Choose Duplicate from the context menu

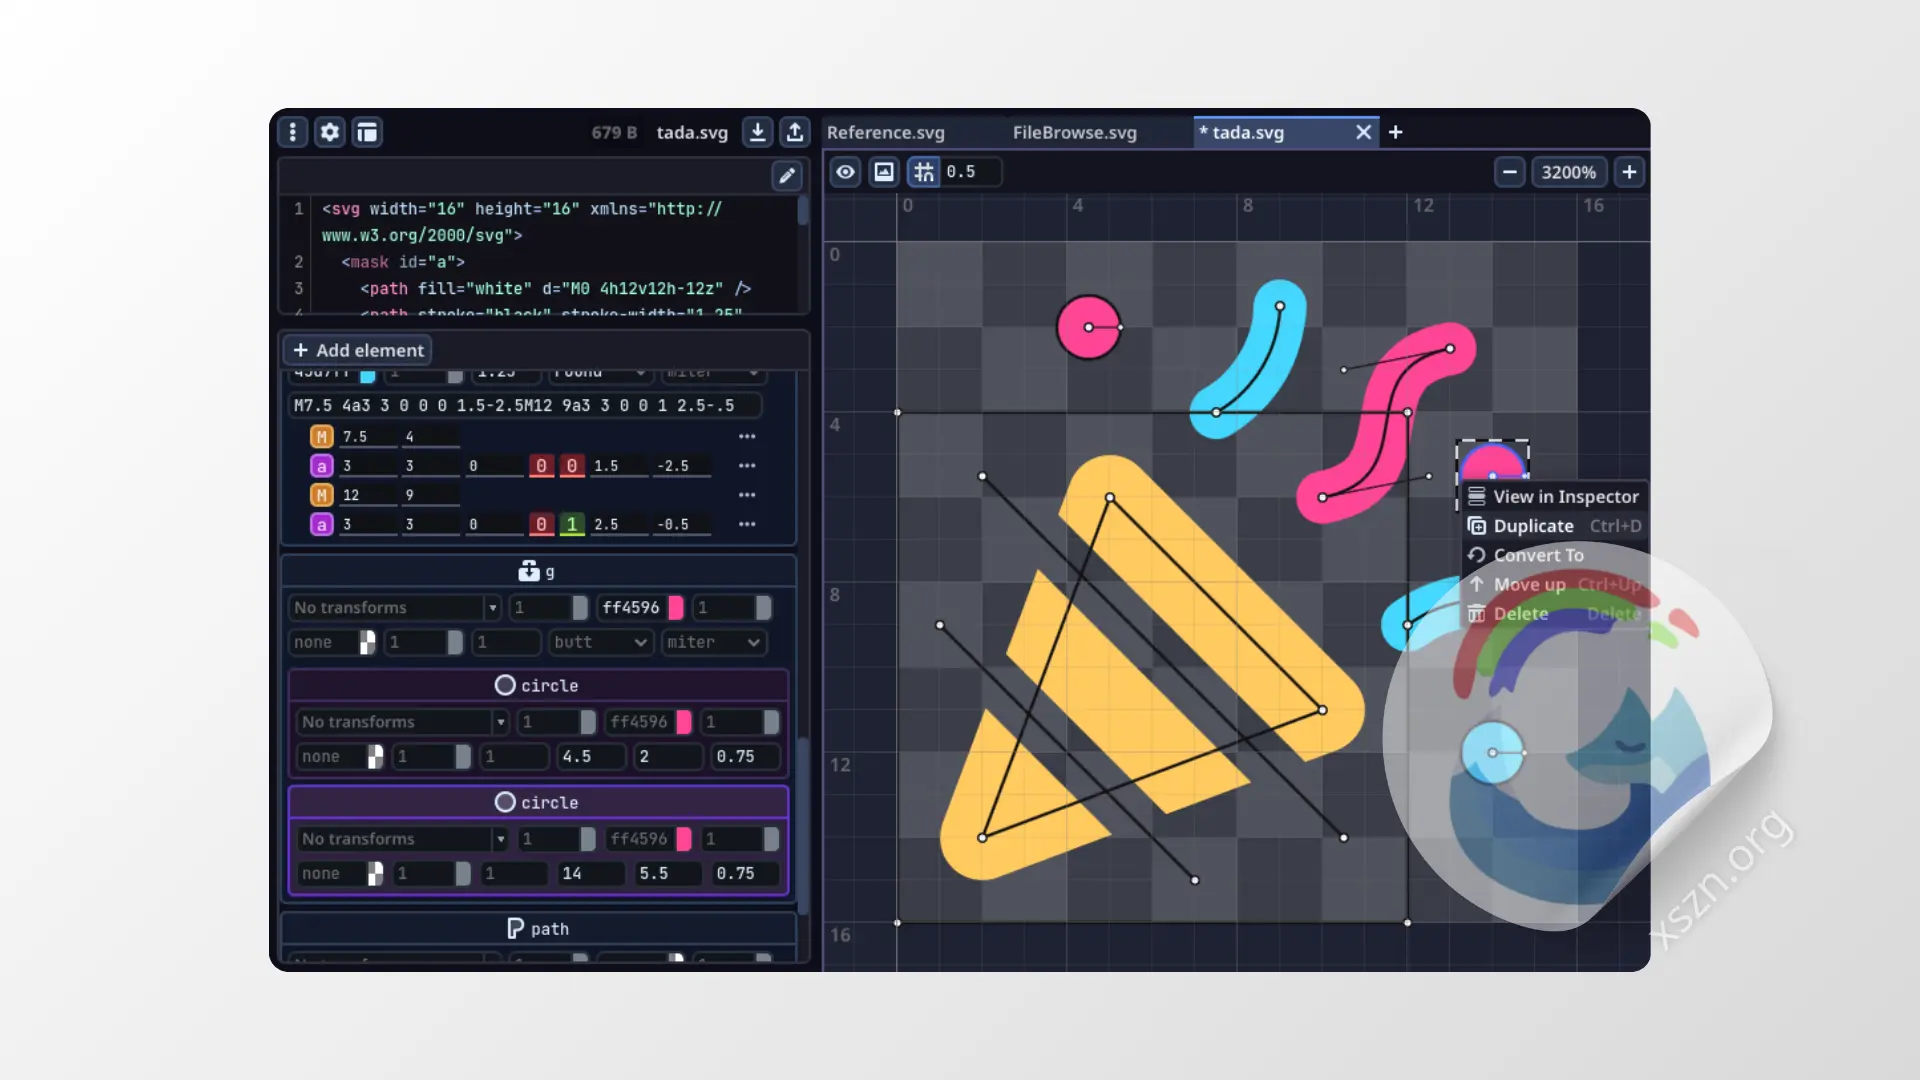tap(1533, 526)
